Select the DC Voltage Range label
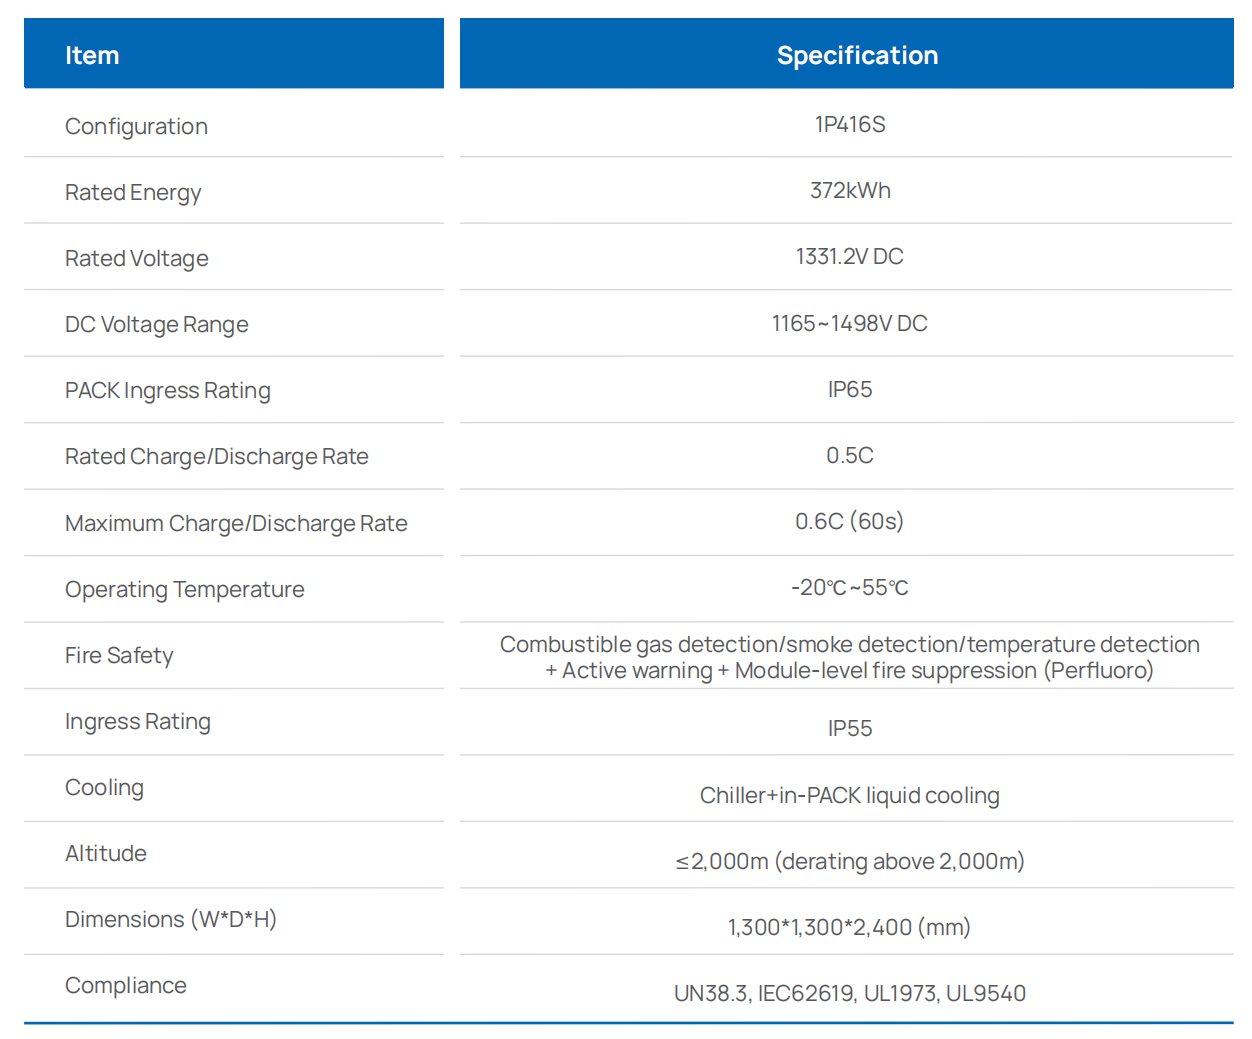 point(157,325)
